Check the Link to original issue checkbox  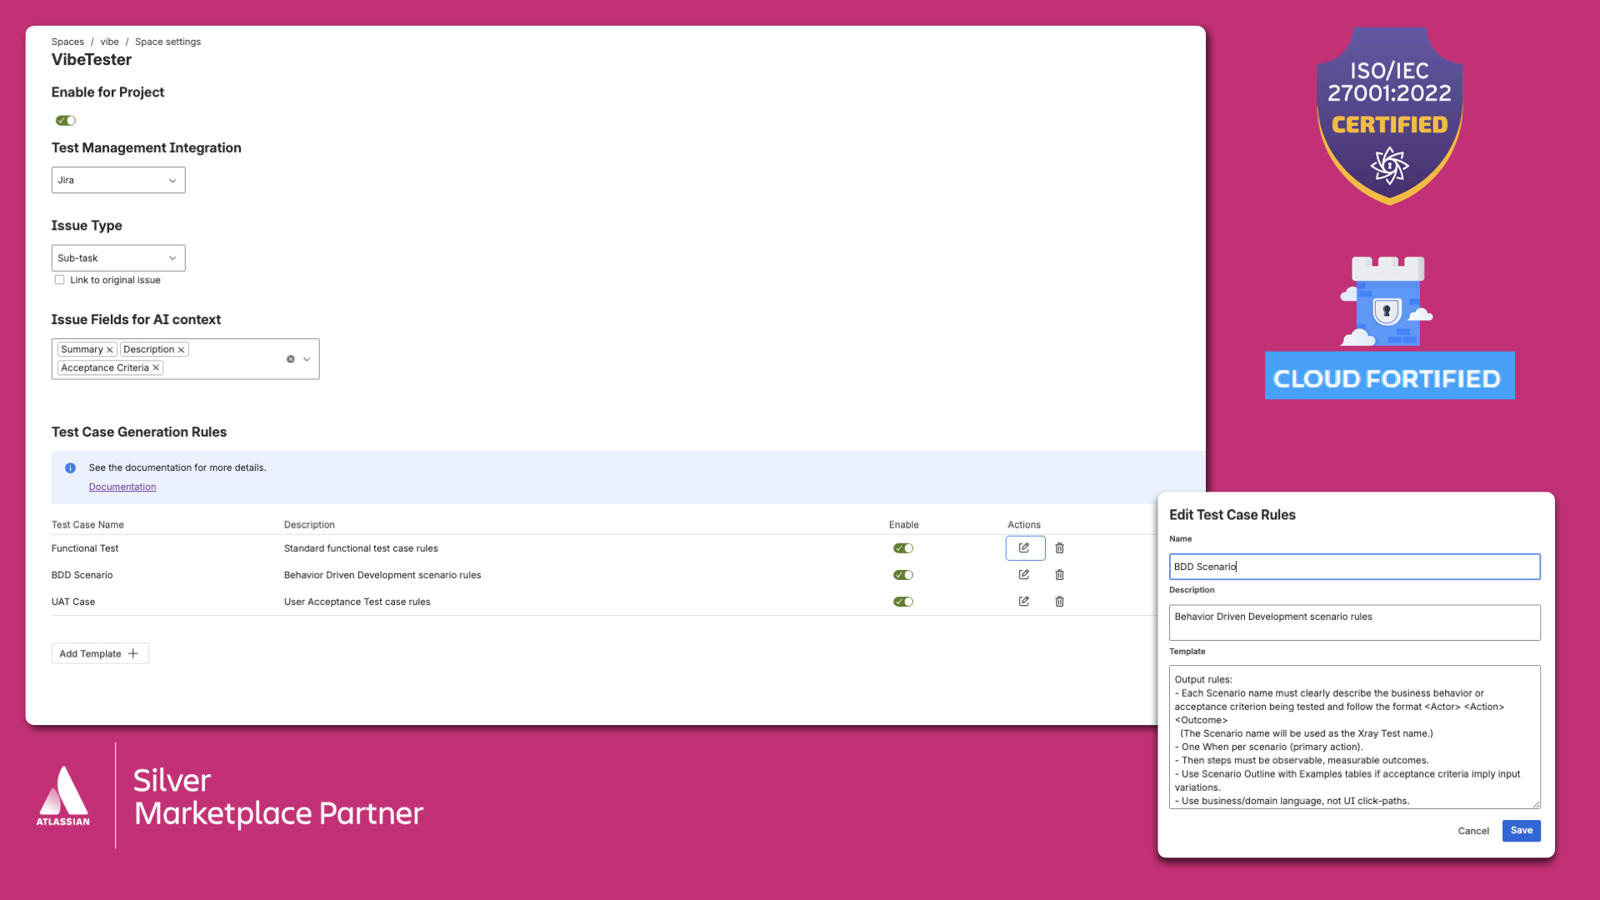tap(60, 279)
